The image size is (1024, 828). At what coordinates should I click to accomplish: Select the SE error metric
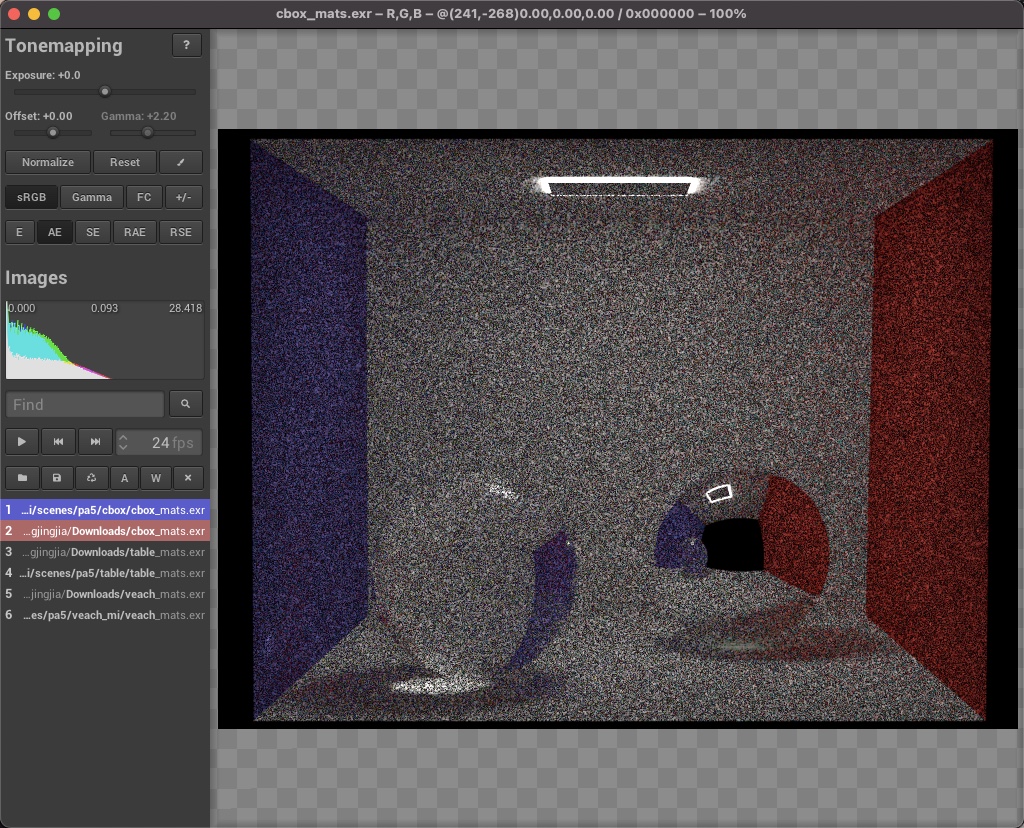click(93, 232)
